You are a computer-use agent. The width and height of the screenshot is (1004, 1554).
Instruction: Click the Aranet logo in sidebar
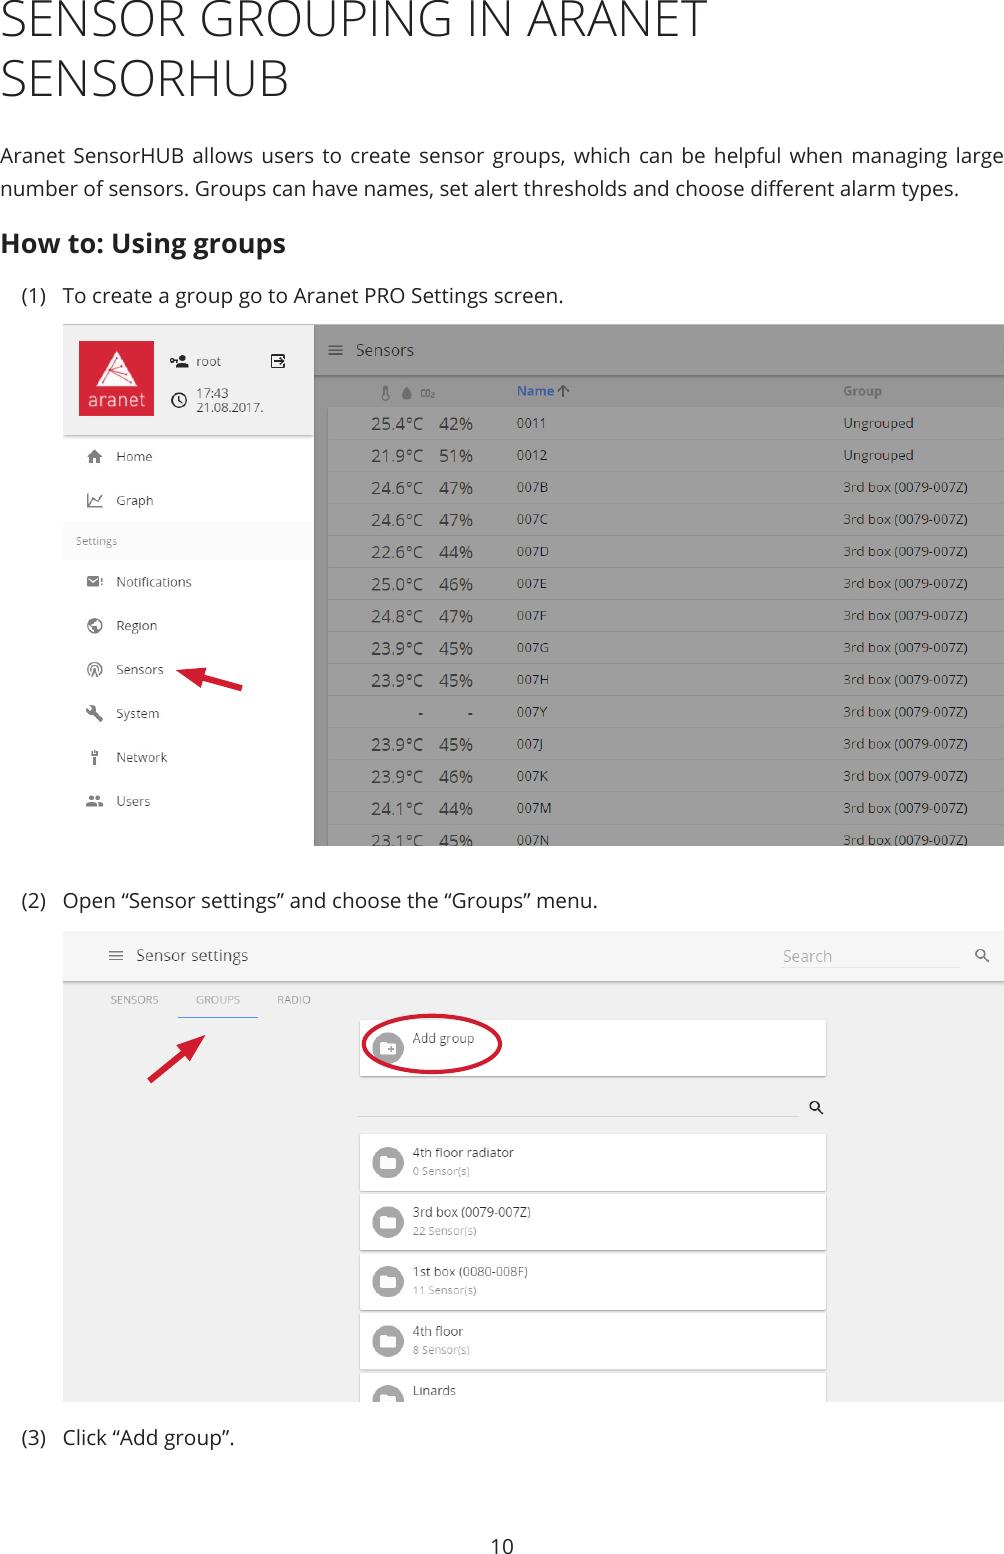click(117, 379)
